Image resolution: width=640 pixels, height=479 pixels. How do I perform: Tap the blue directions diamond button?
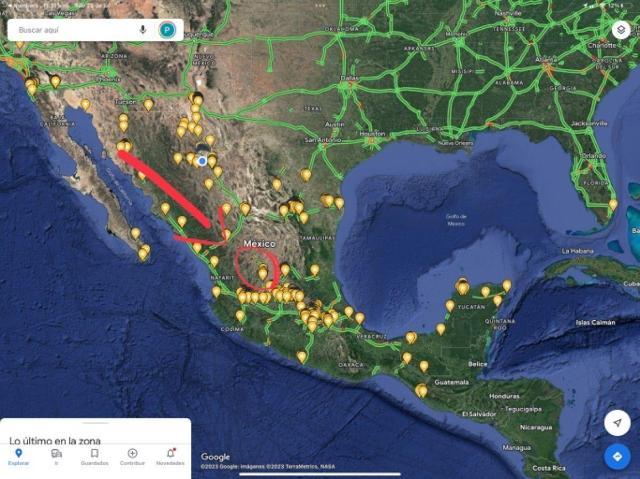618,457
